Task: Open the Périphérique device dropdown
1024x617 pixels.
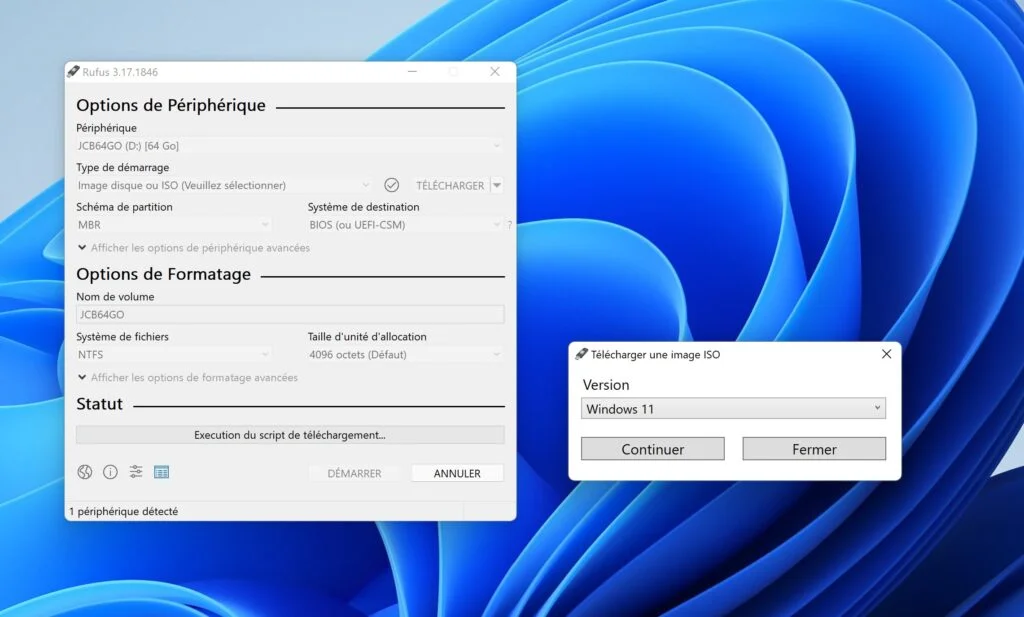Action: 290,146
